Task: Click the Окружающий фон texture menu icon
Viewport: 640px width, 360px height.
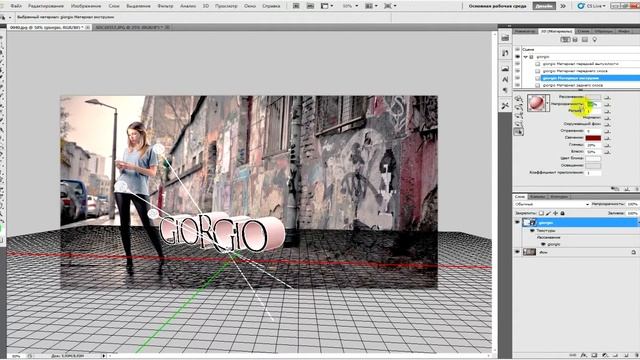Action: click(607, 124)
